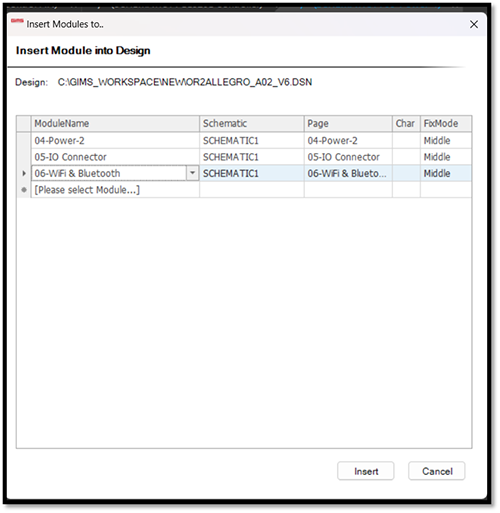Click the Insert button
The width and height of the screenshot is (500, 513).
pos(366,471)
